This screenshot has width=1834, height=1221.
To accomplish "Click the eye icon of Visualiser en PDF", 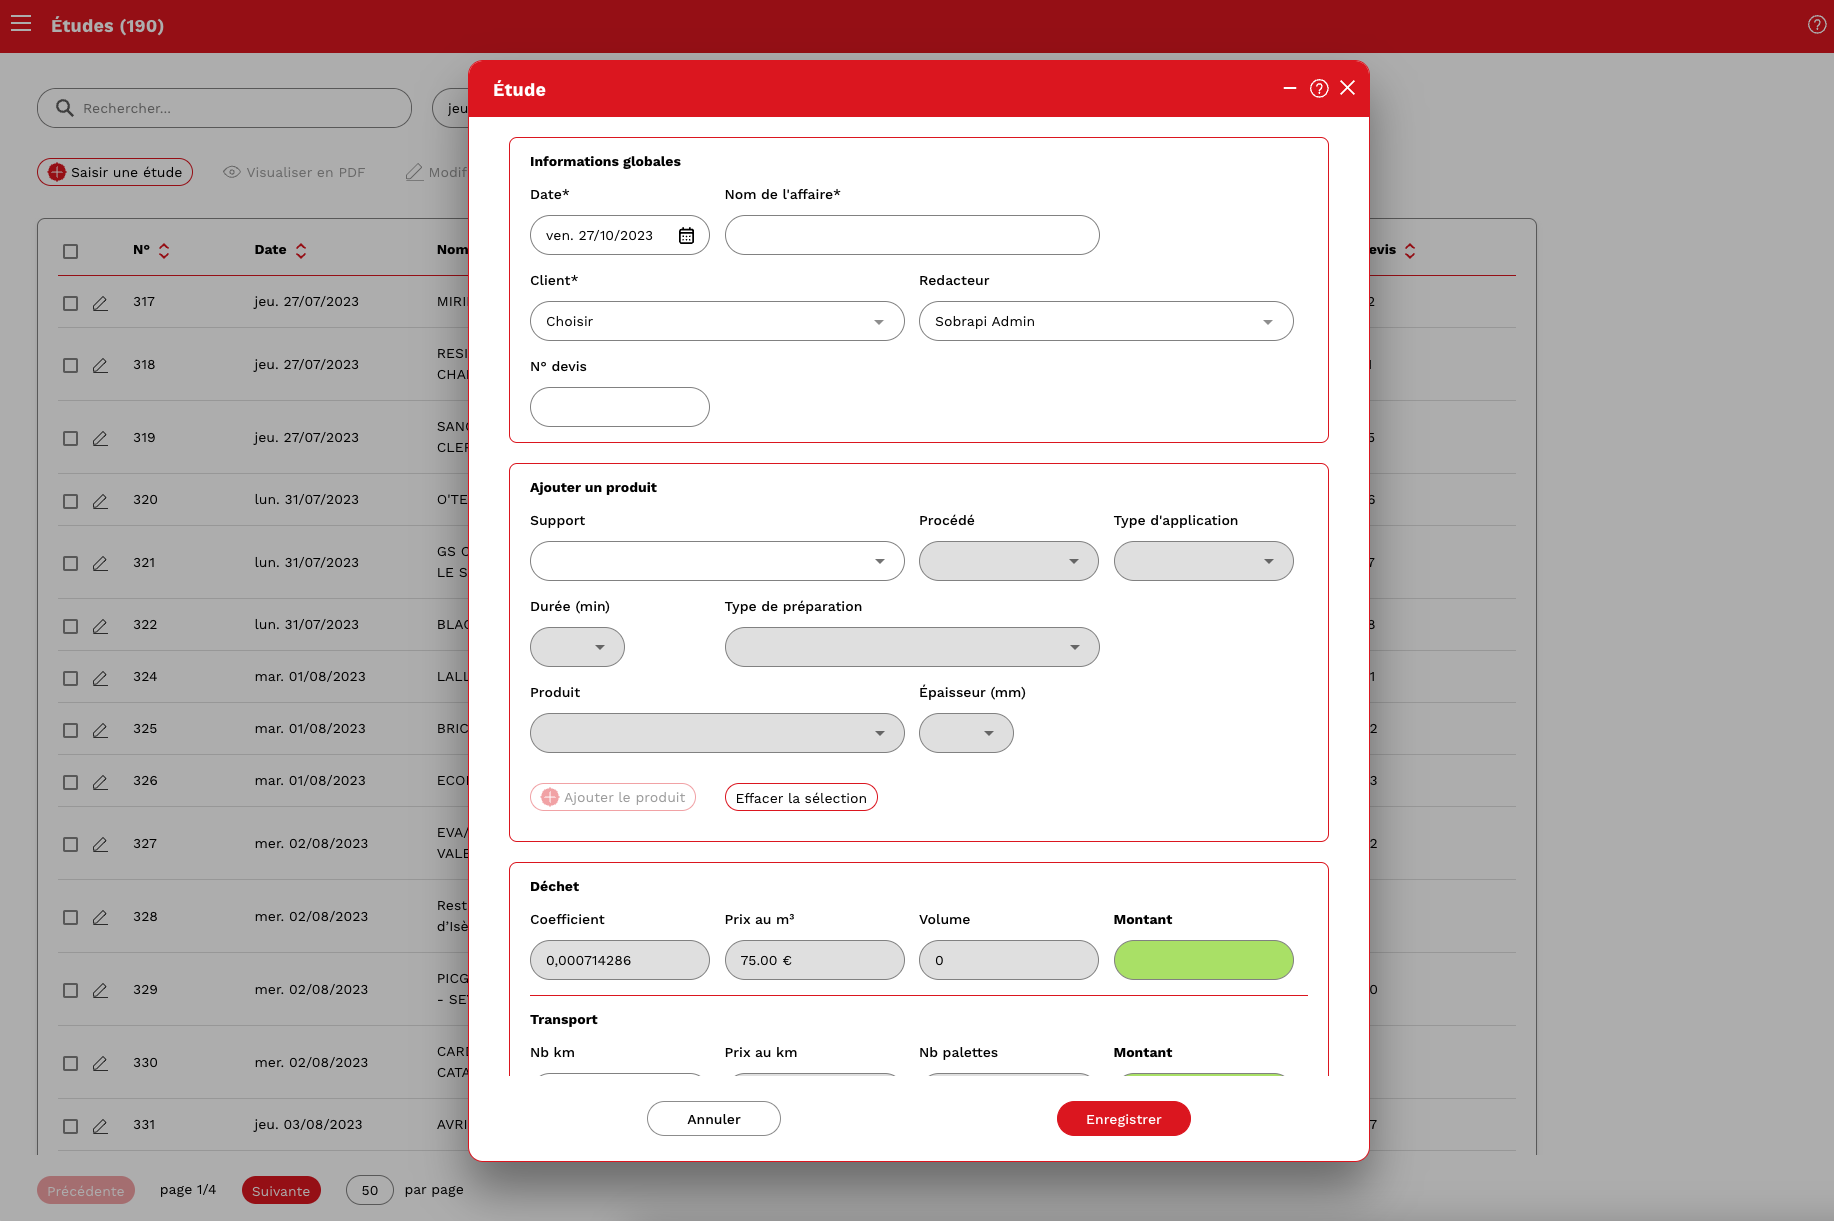I will (231, 172).
